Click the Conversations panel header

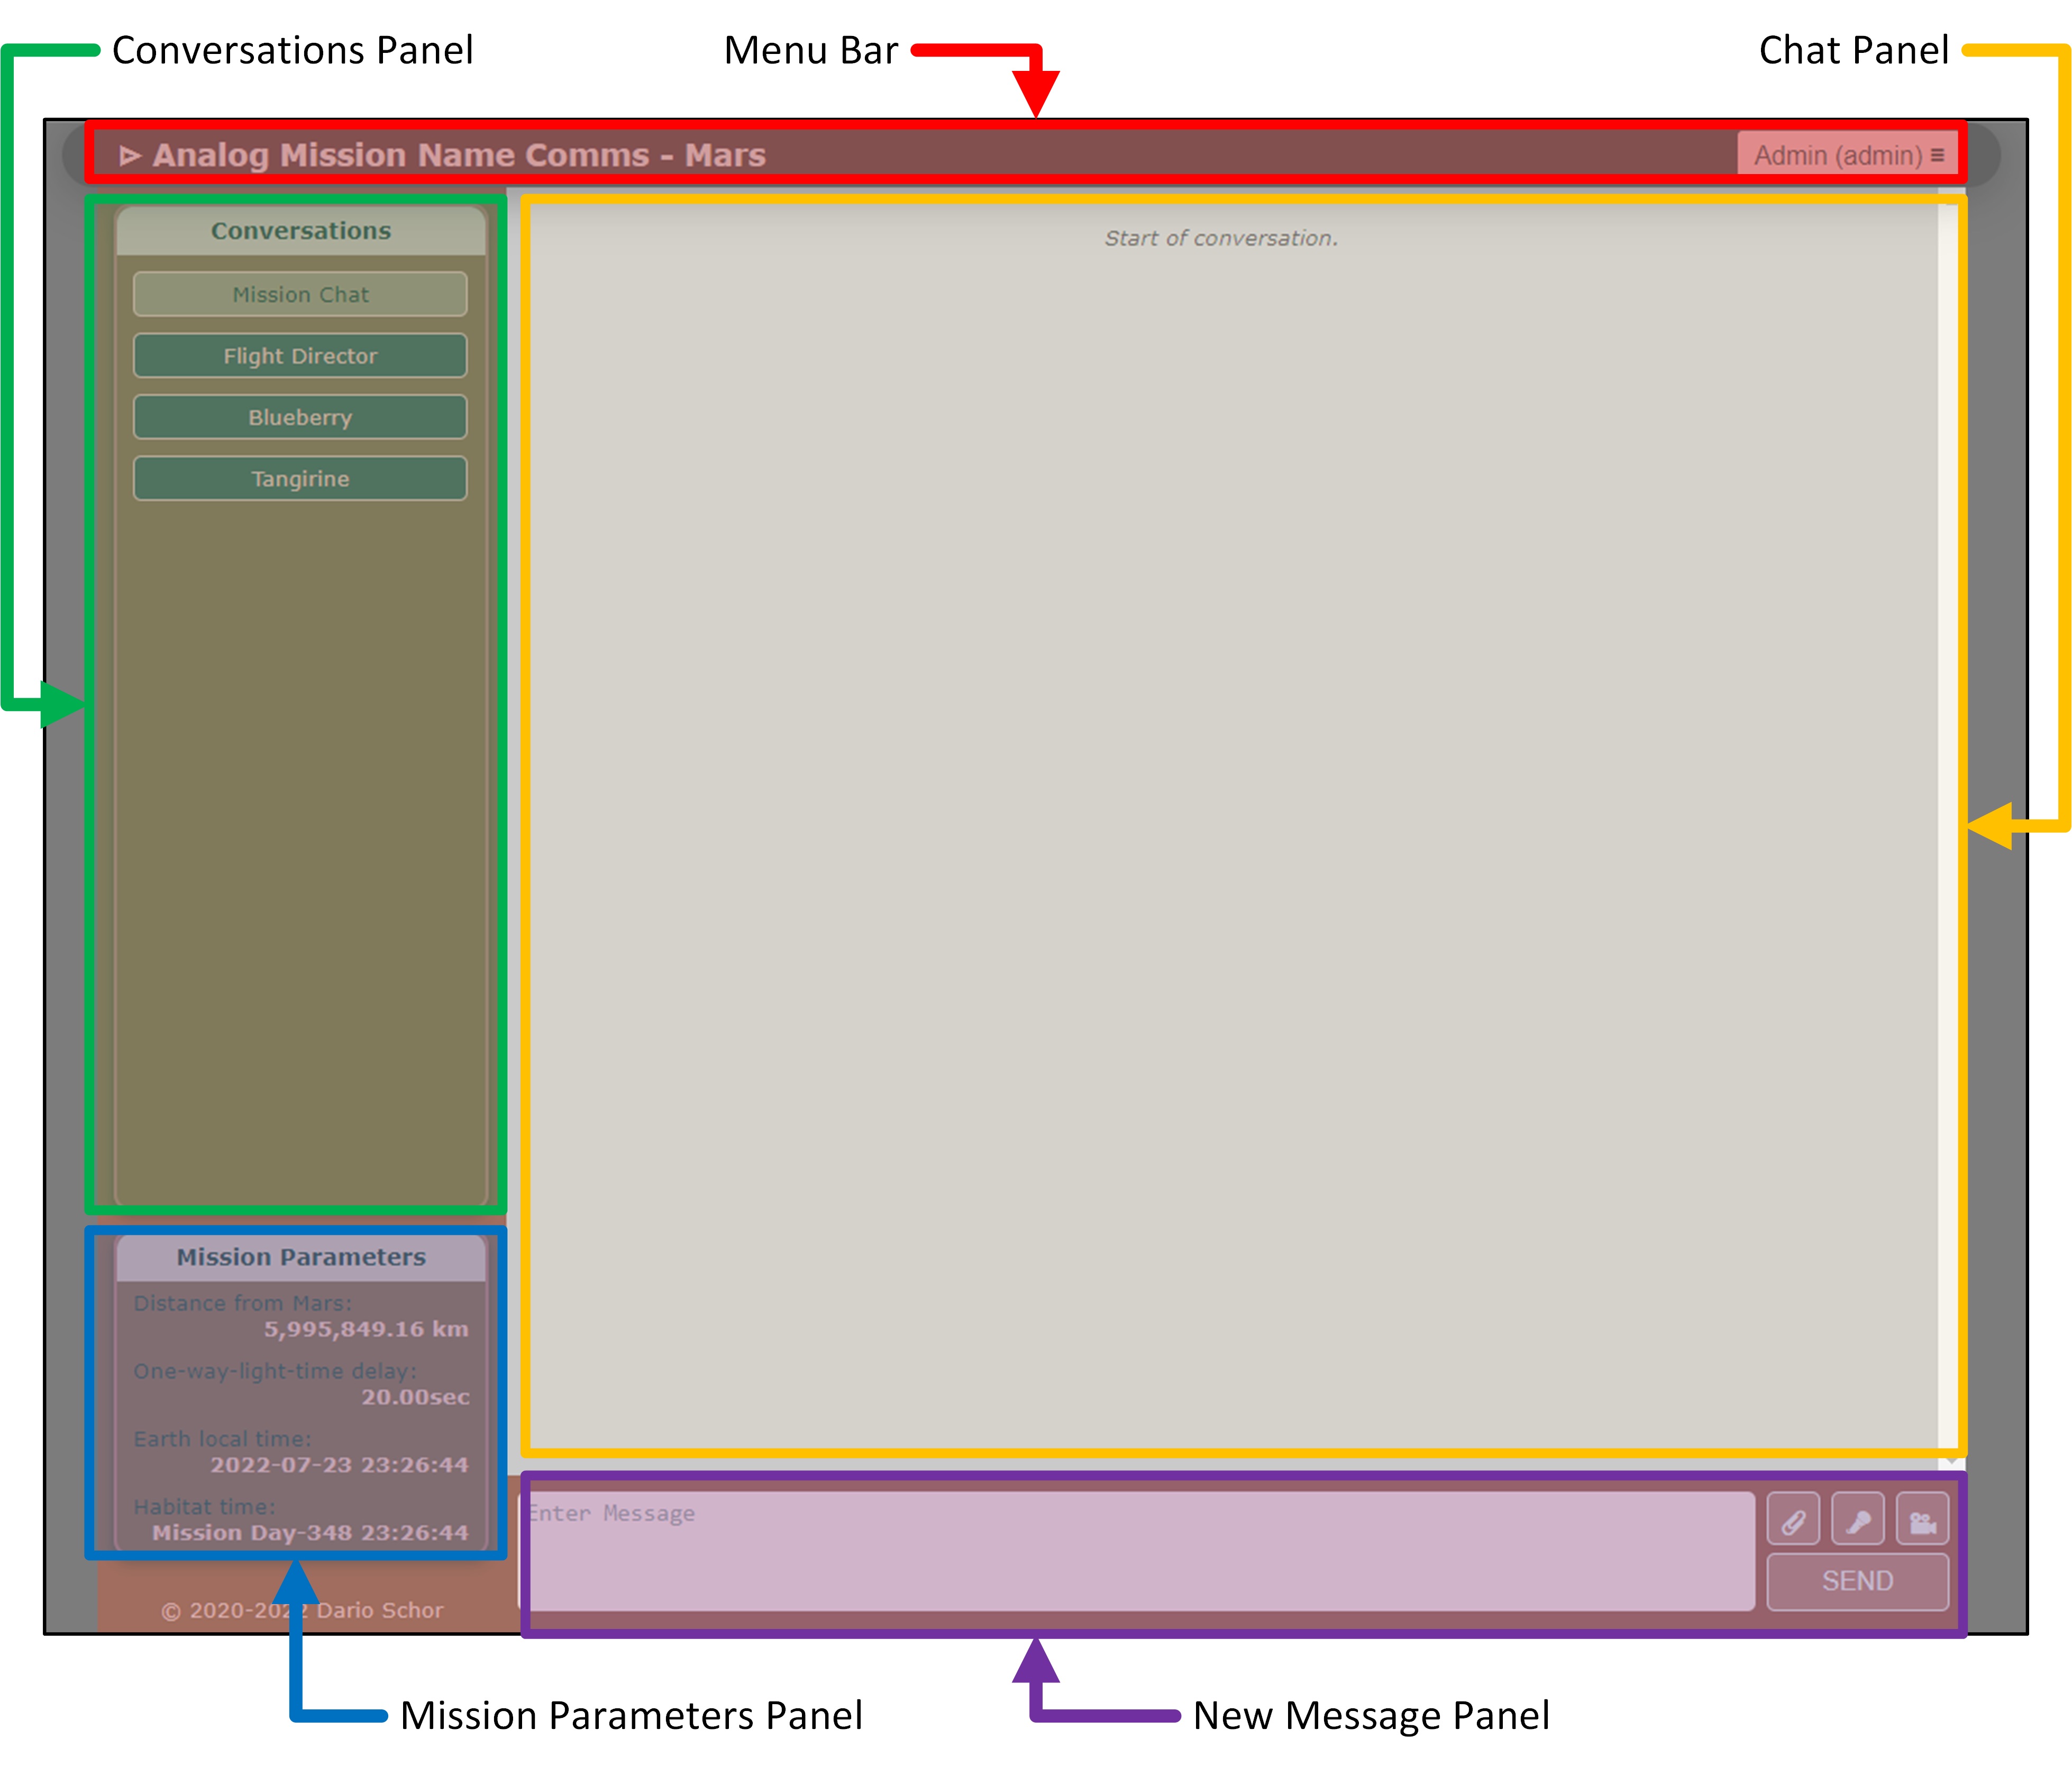(x=301, y=231)
